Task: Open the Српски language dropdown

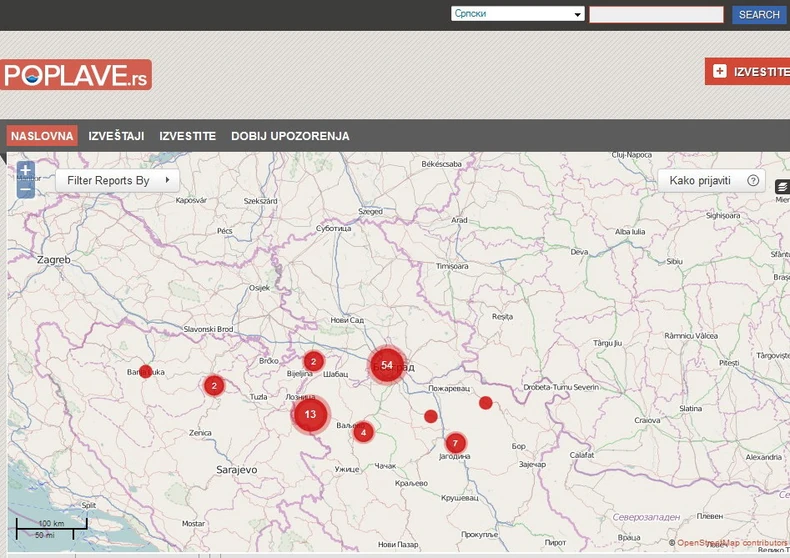Action: tap(517, 14)
